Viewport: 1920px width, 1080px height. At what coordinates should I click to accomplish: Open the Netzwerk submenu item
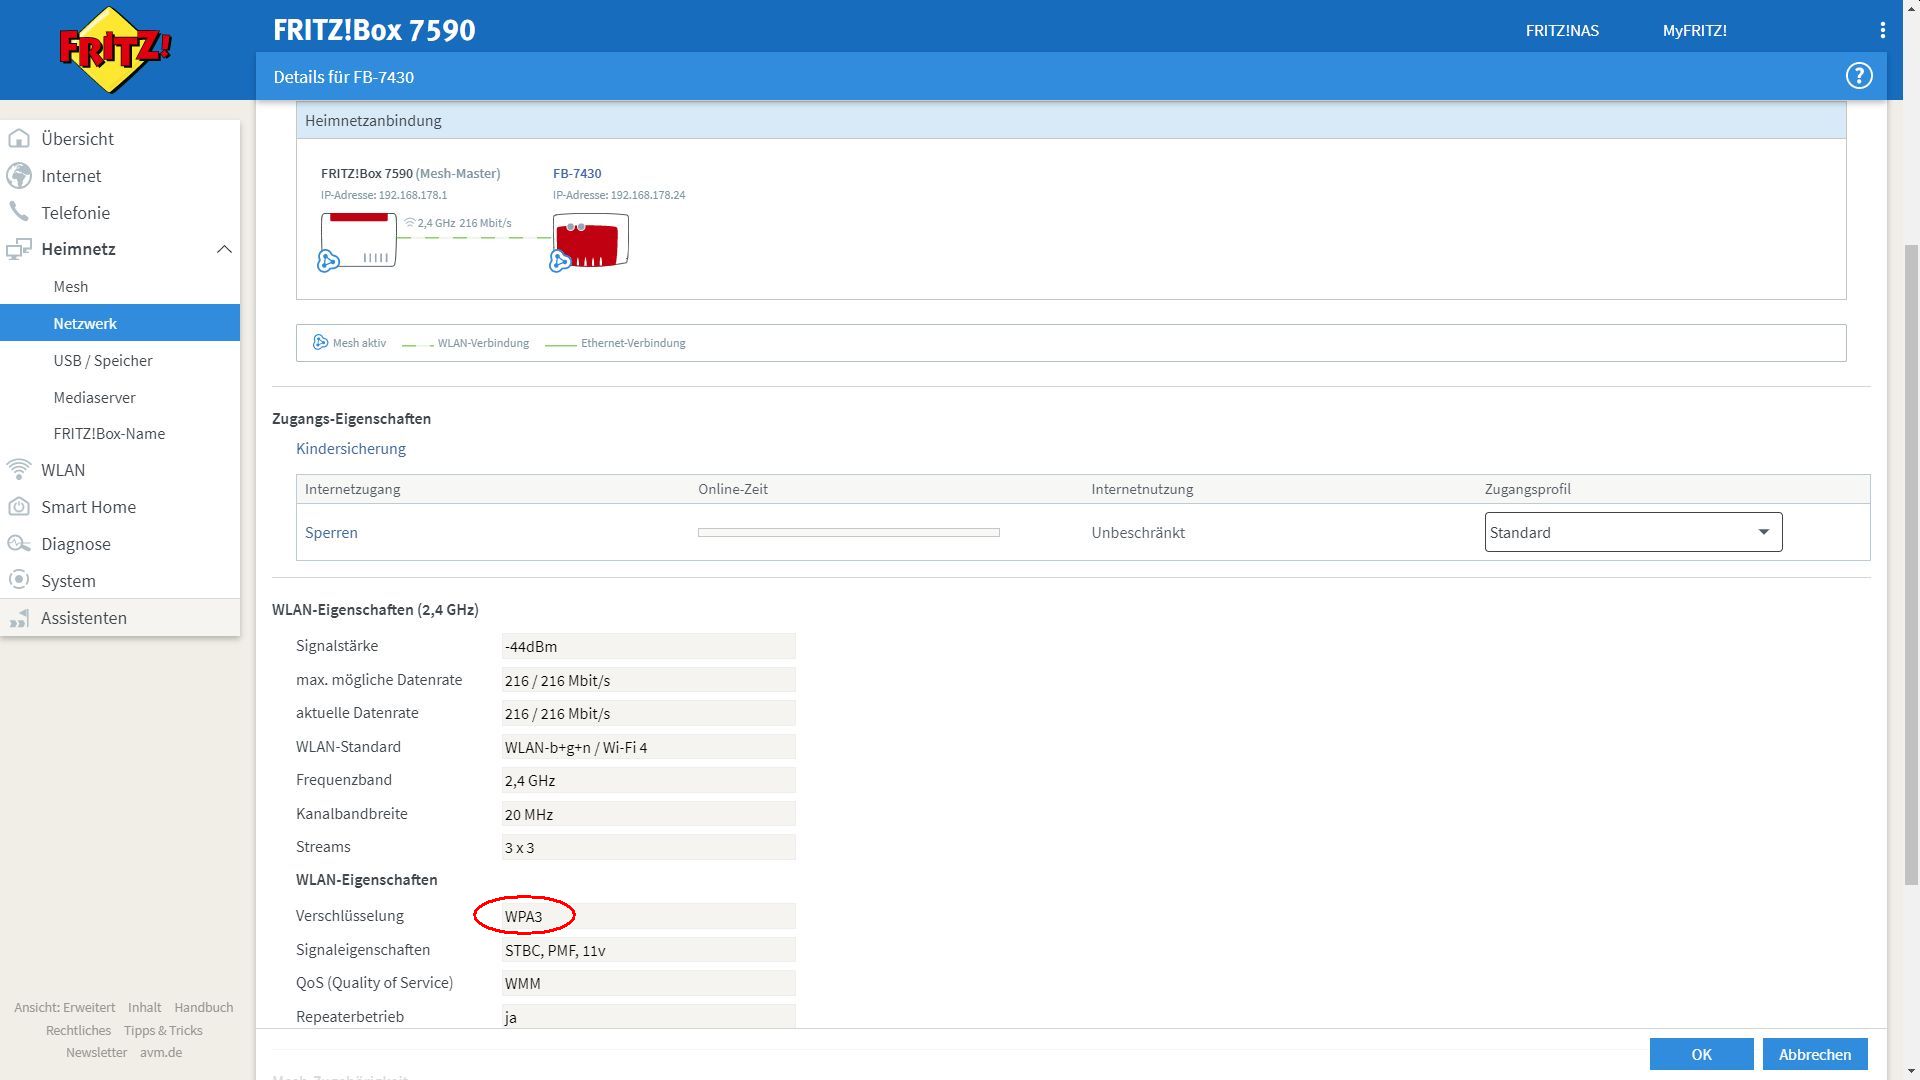coord(85,323)
